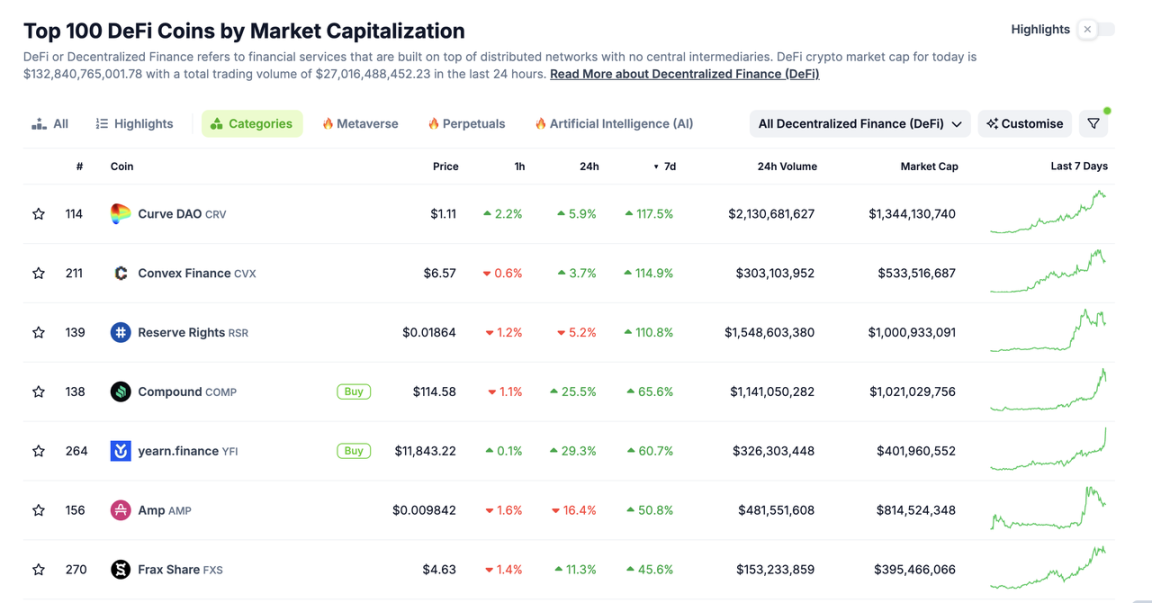Image resolution: width=1152 pixels, height=603 pixels.
Task: Favorite Curve DAO with the star
Action: click(x=38, y=214)
